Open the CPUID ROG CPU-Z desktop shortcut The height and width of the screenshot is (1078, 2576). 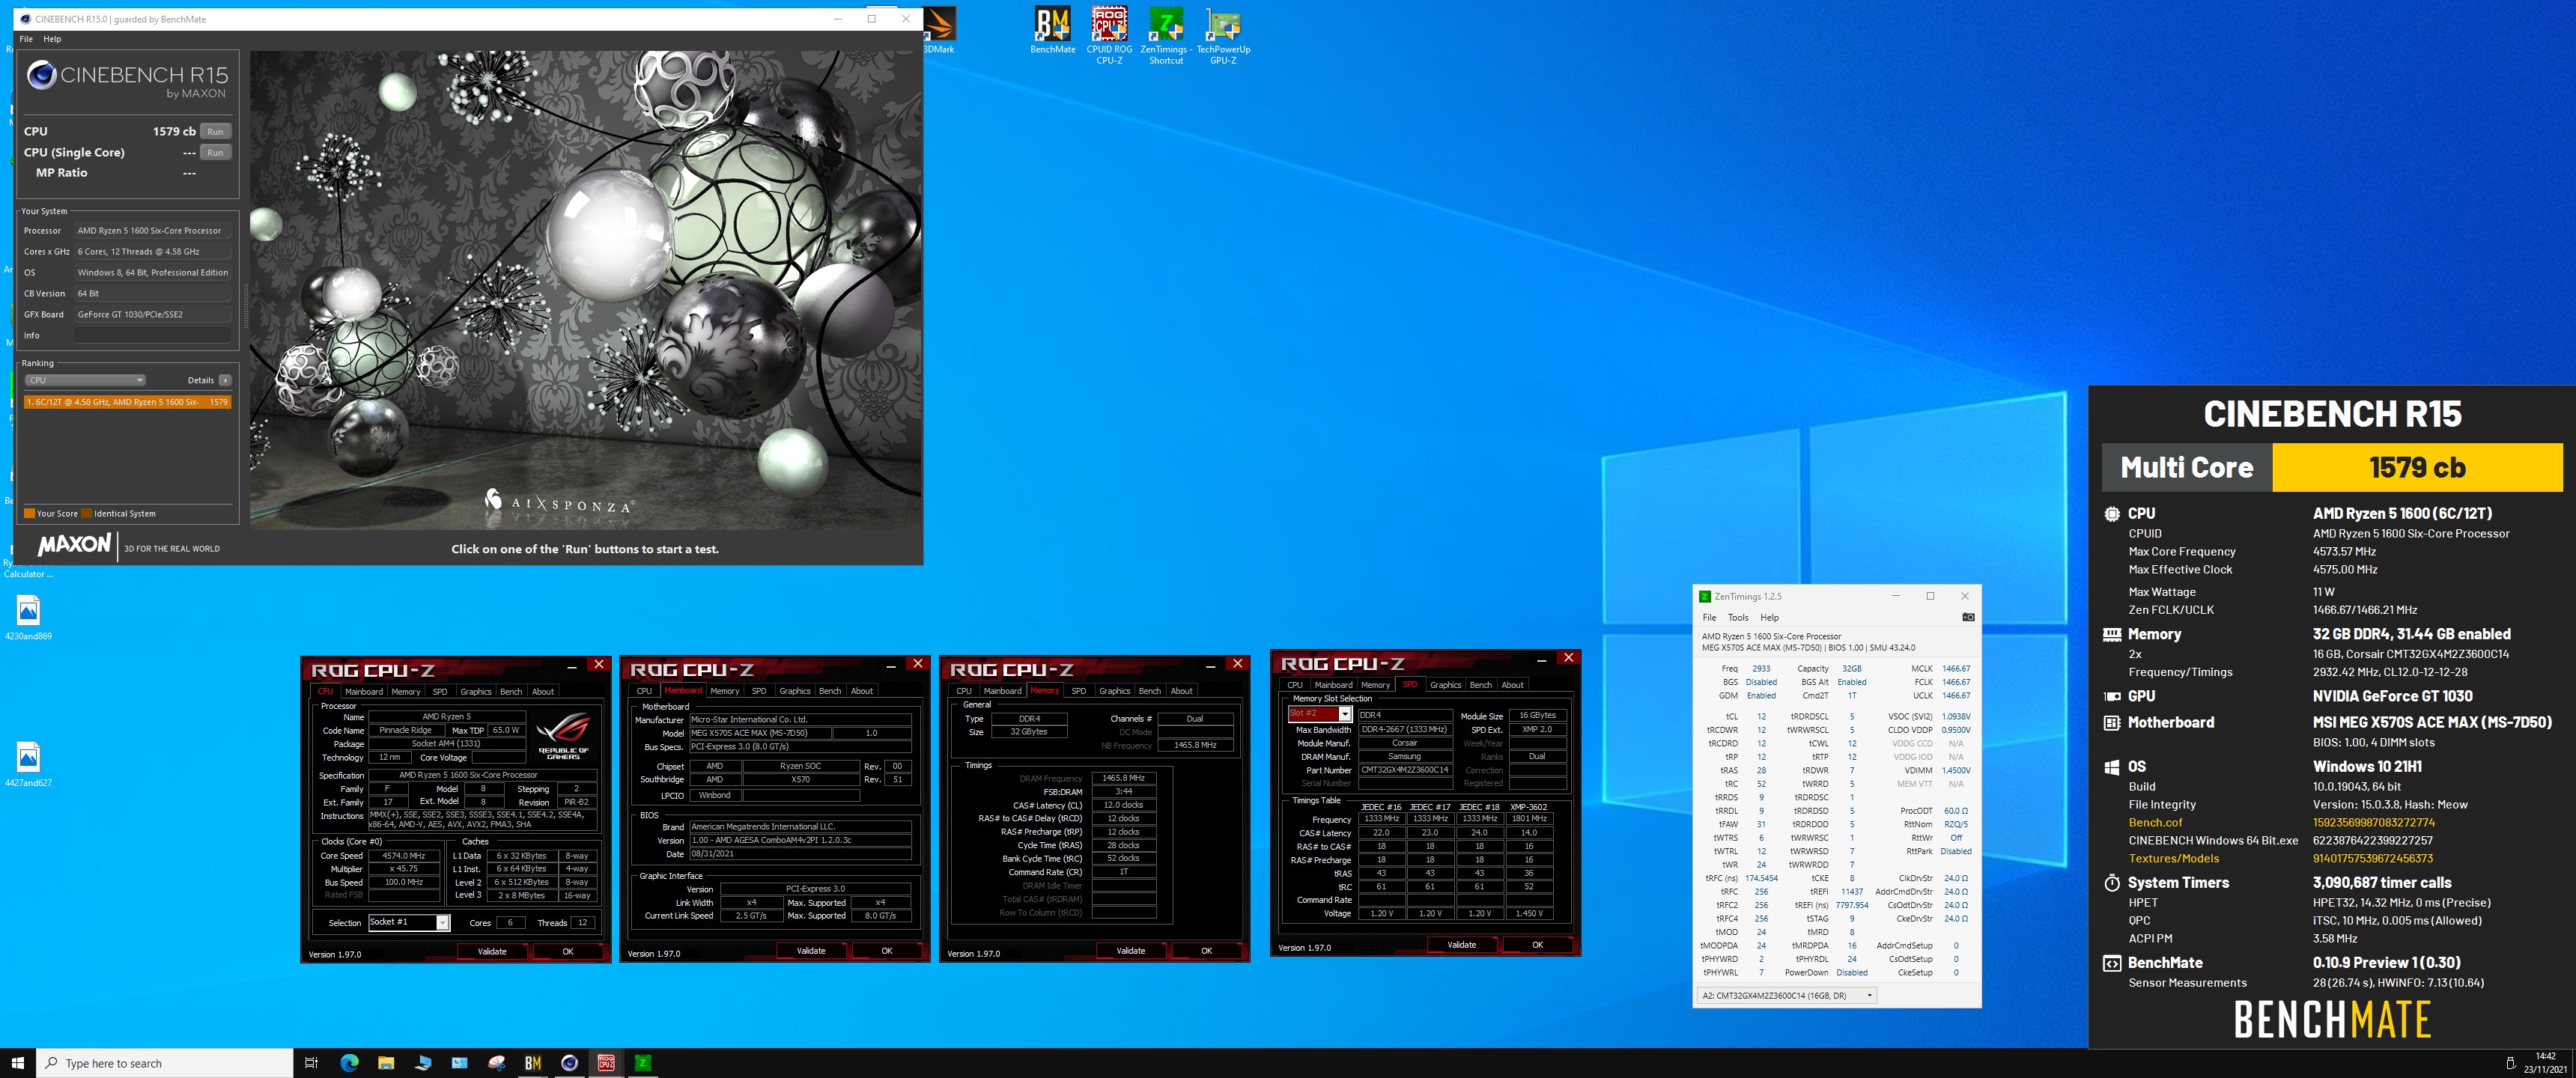[x=1109, y=35]
